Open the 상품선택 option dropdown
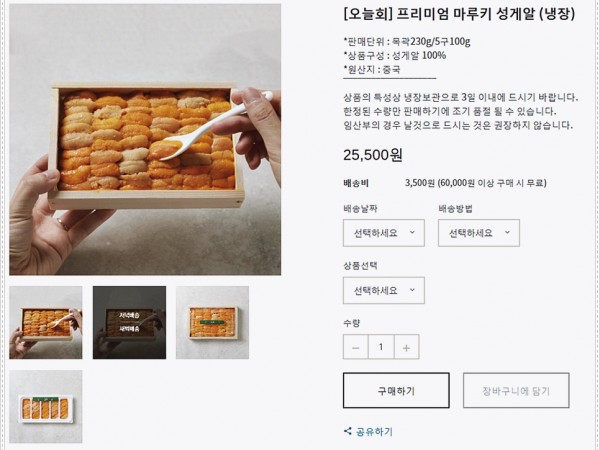600x450 pixels. pos(383,290)
